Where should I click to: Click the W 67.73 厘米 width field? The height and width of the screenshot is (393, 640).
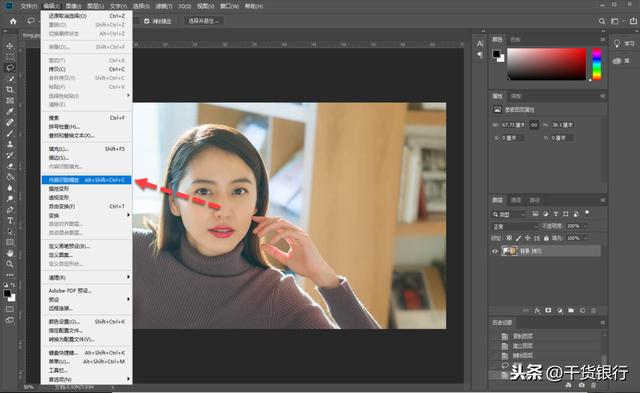point(513,125)
